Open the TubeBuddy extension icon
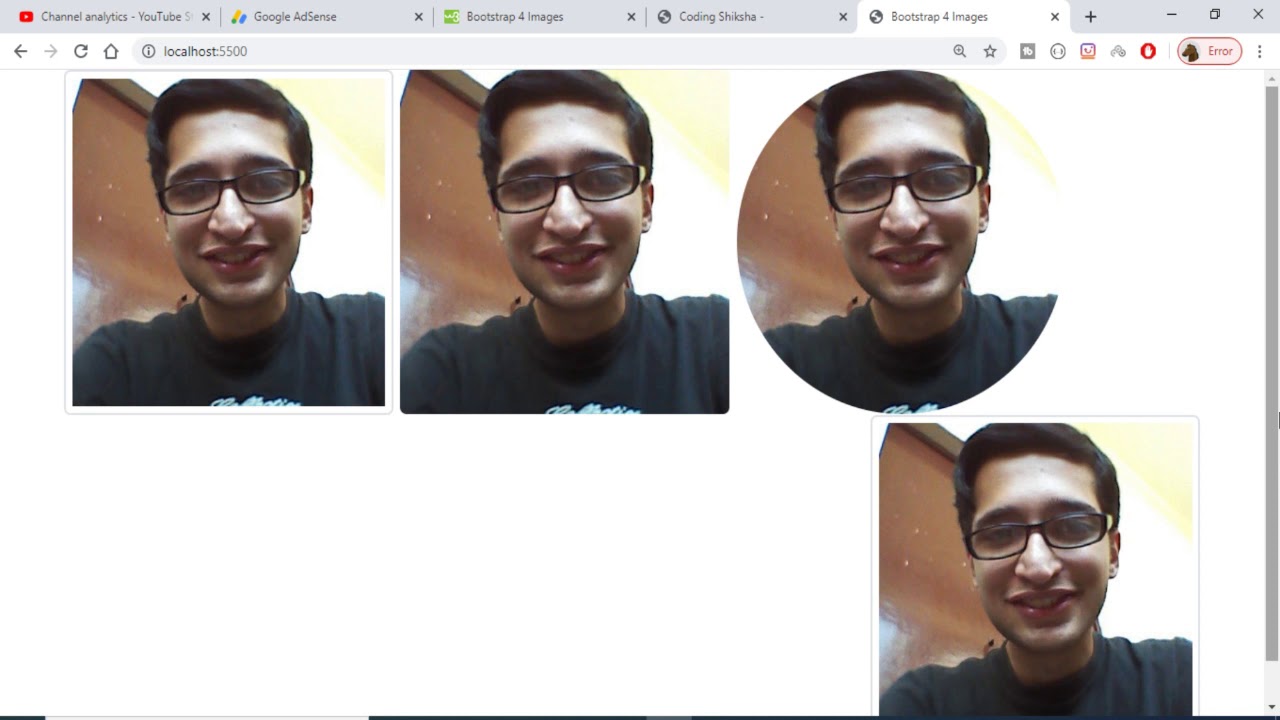Screen dimensions: 1280x720 click(x=1027, y=51)
